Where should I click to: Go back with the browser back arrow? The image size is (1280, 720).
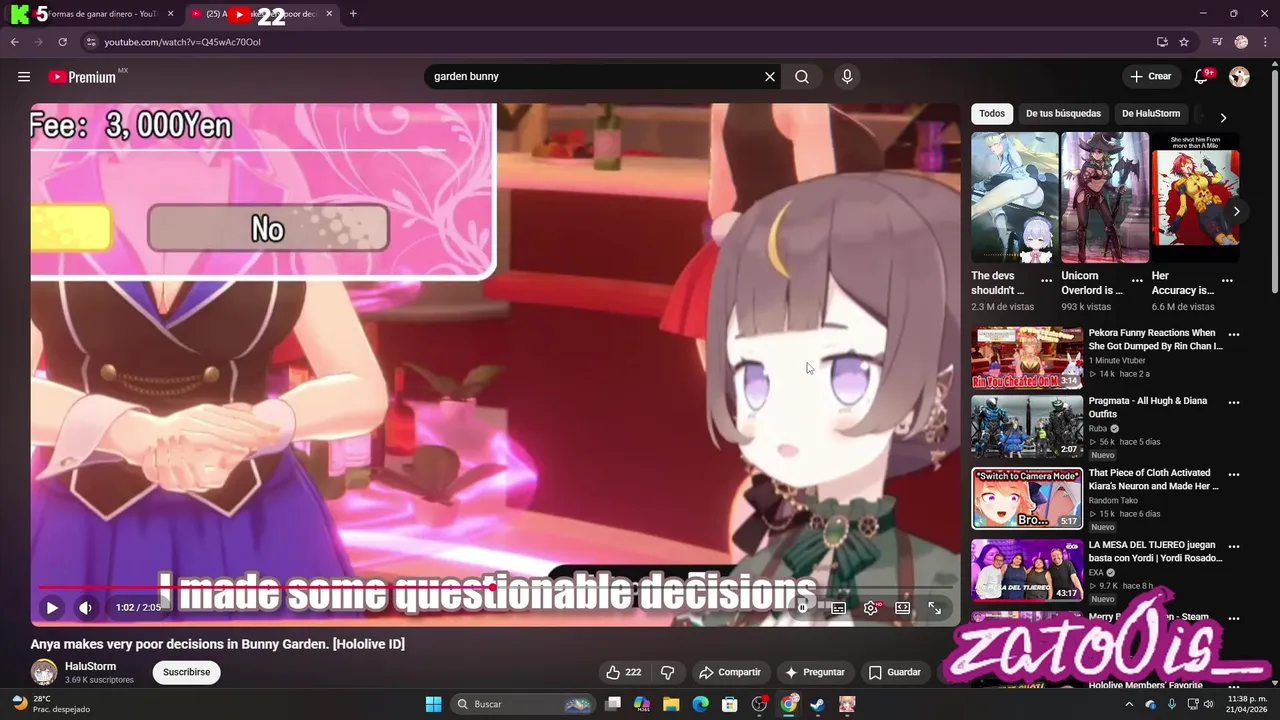14,42
